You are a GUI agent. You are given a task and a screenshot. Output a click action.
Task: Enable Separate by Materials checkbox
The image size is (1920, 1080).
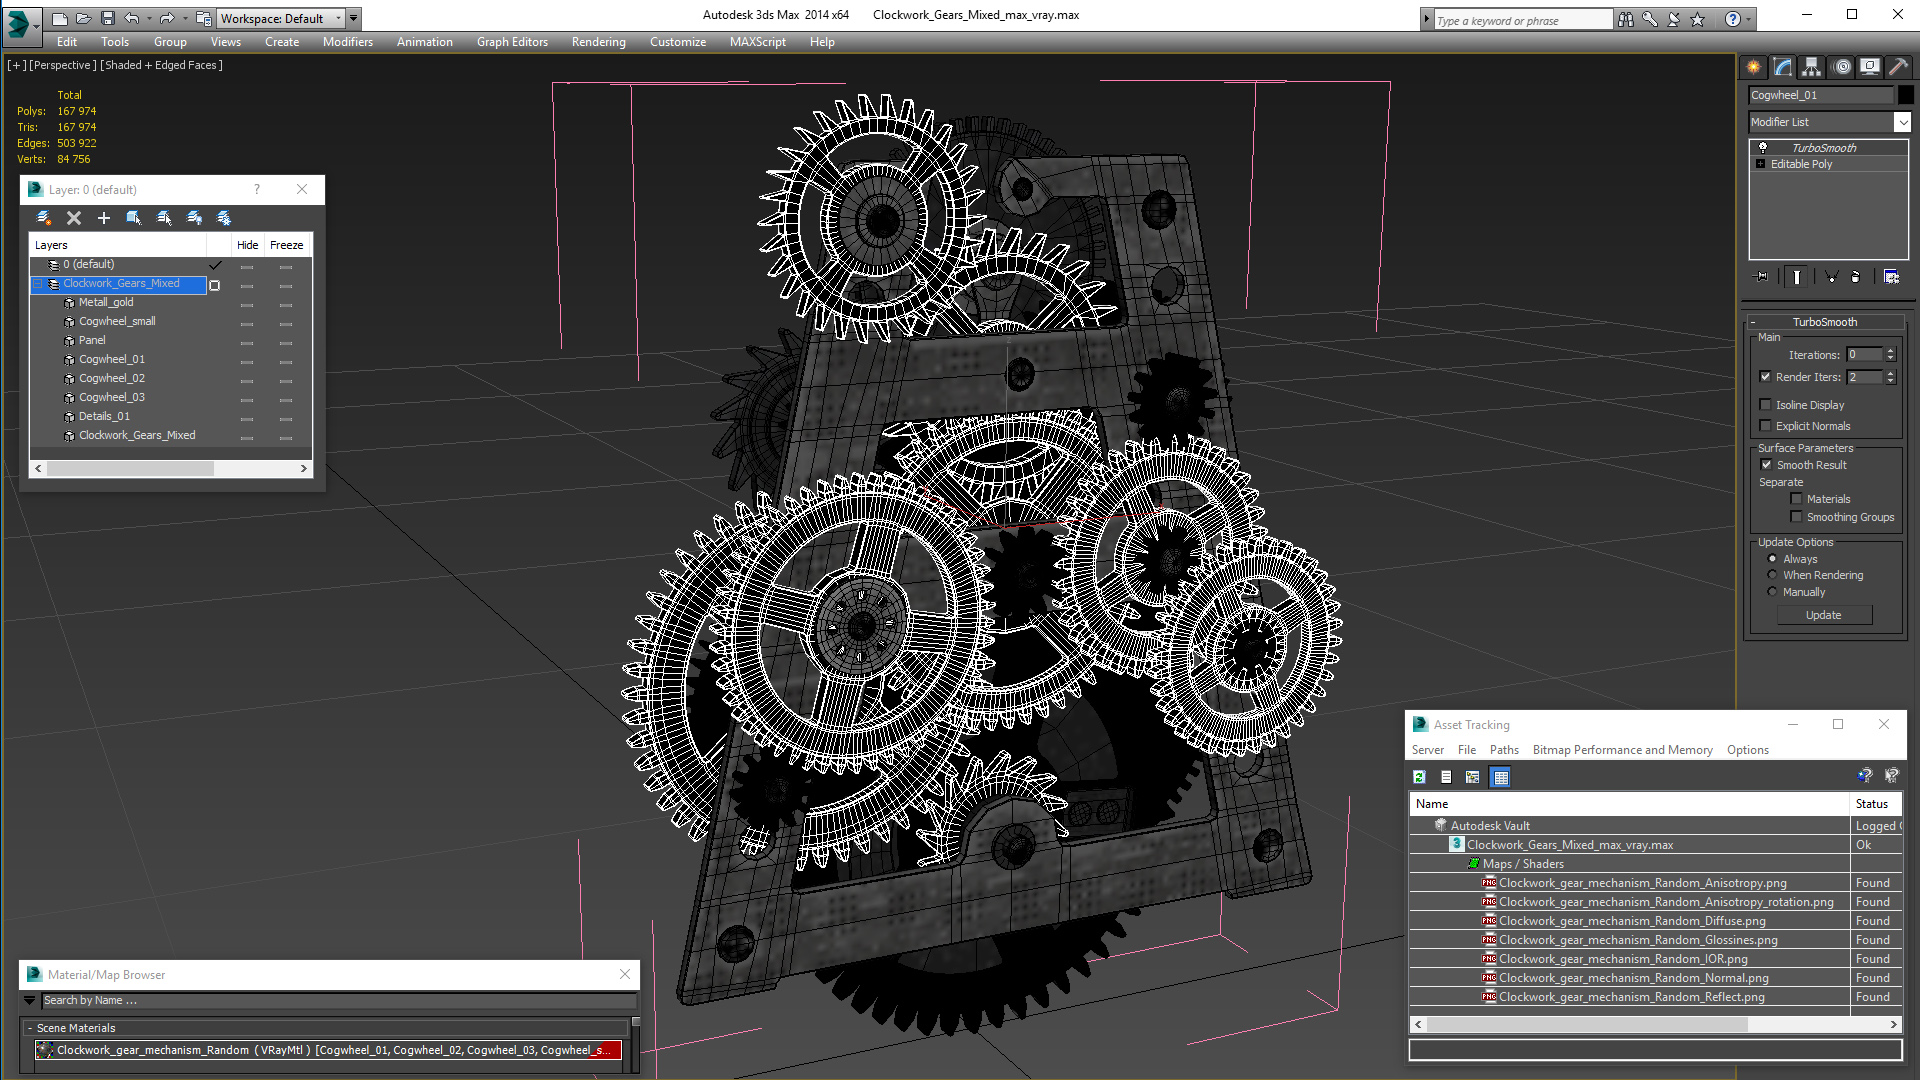tap(1796, 499)
